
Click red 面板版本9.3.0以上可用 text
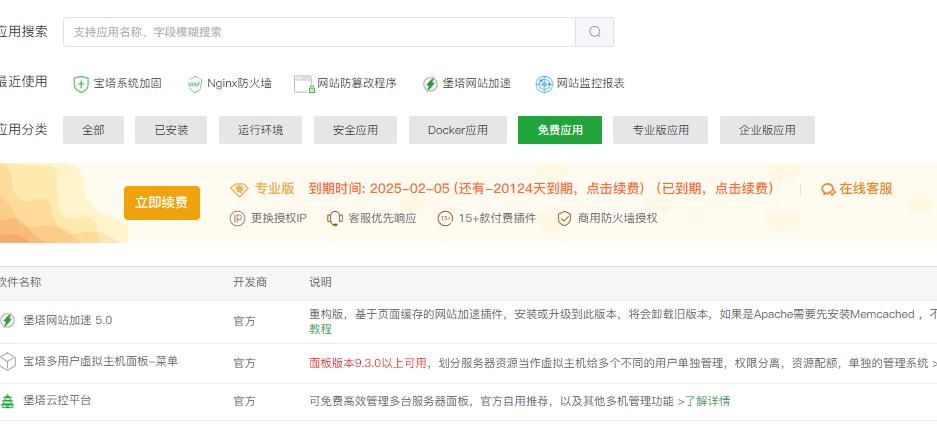click(368, 363)
